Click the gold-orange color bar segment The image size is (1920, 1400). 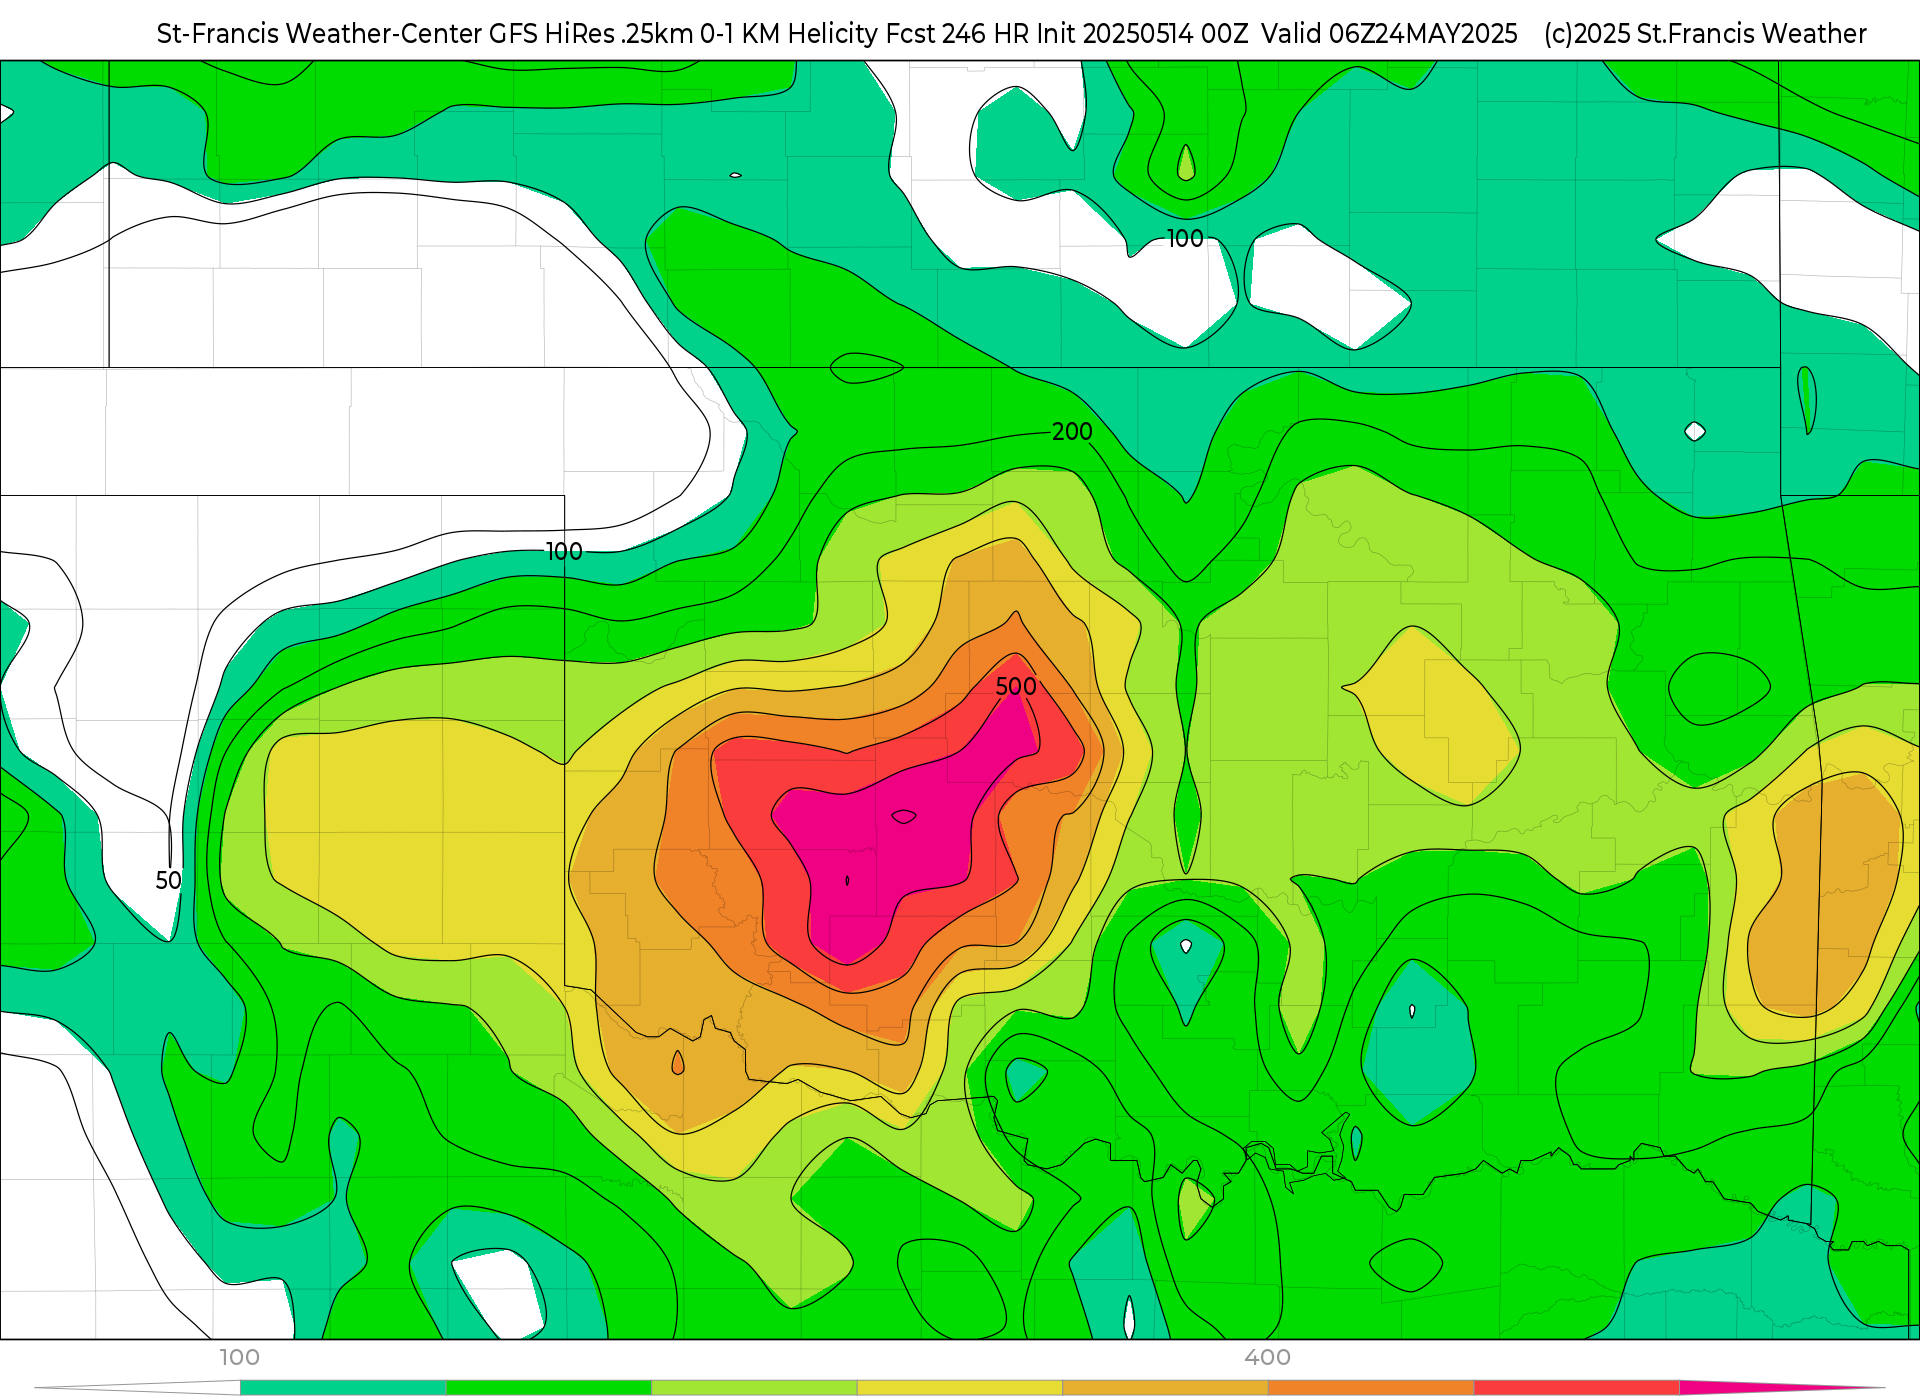[x=1165, y=1388]
